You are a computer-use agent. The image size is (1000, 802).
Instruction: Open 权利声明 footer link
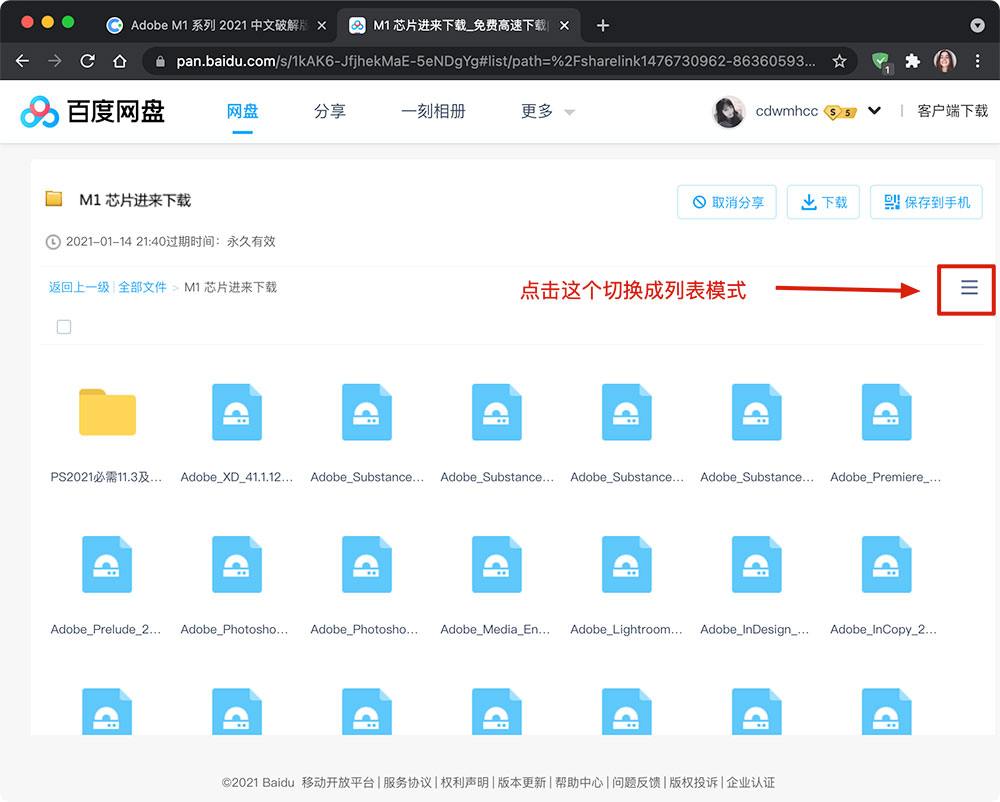(x=464, y=782)
